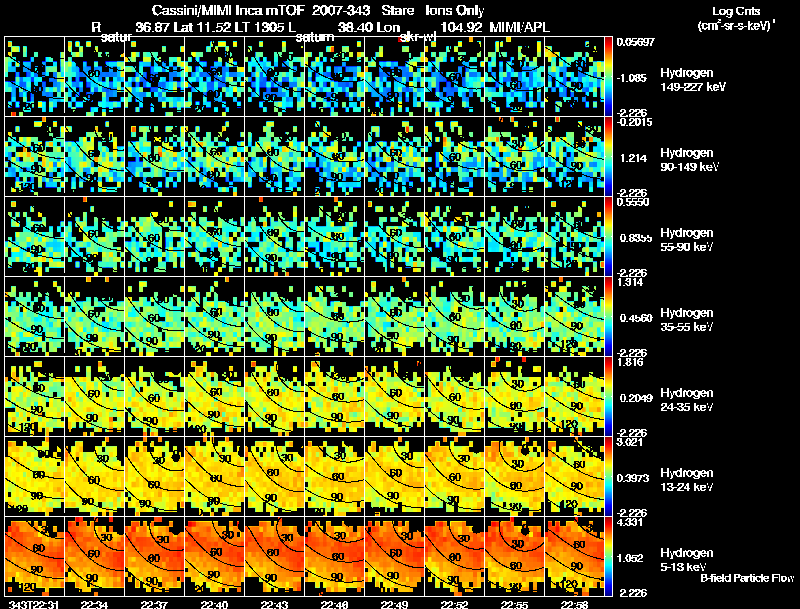
Task: Click the color scale value 0.8355
Action: pos(635,238)
